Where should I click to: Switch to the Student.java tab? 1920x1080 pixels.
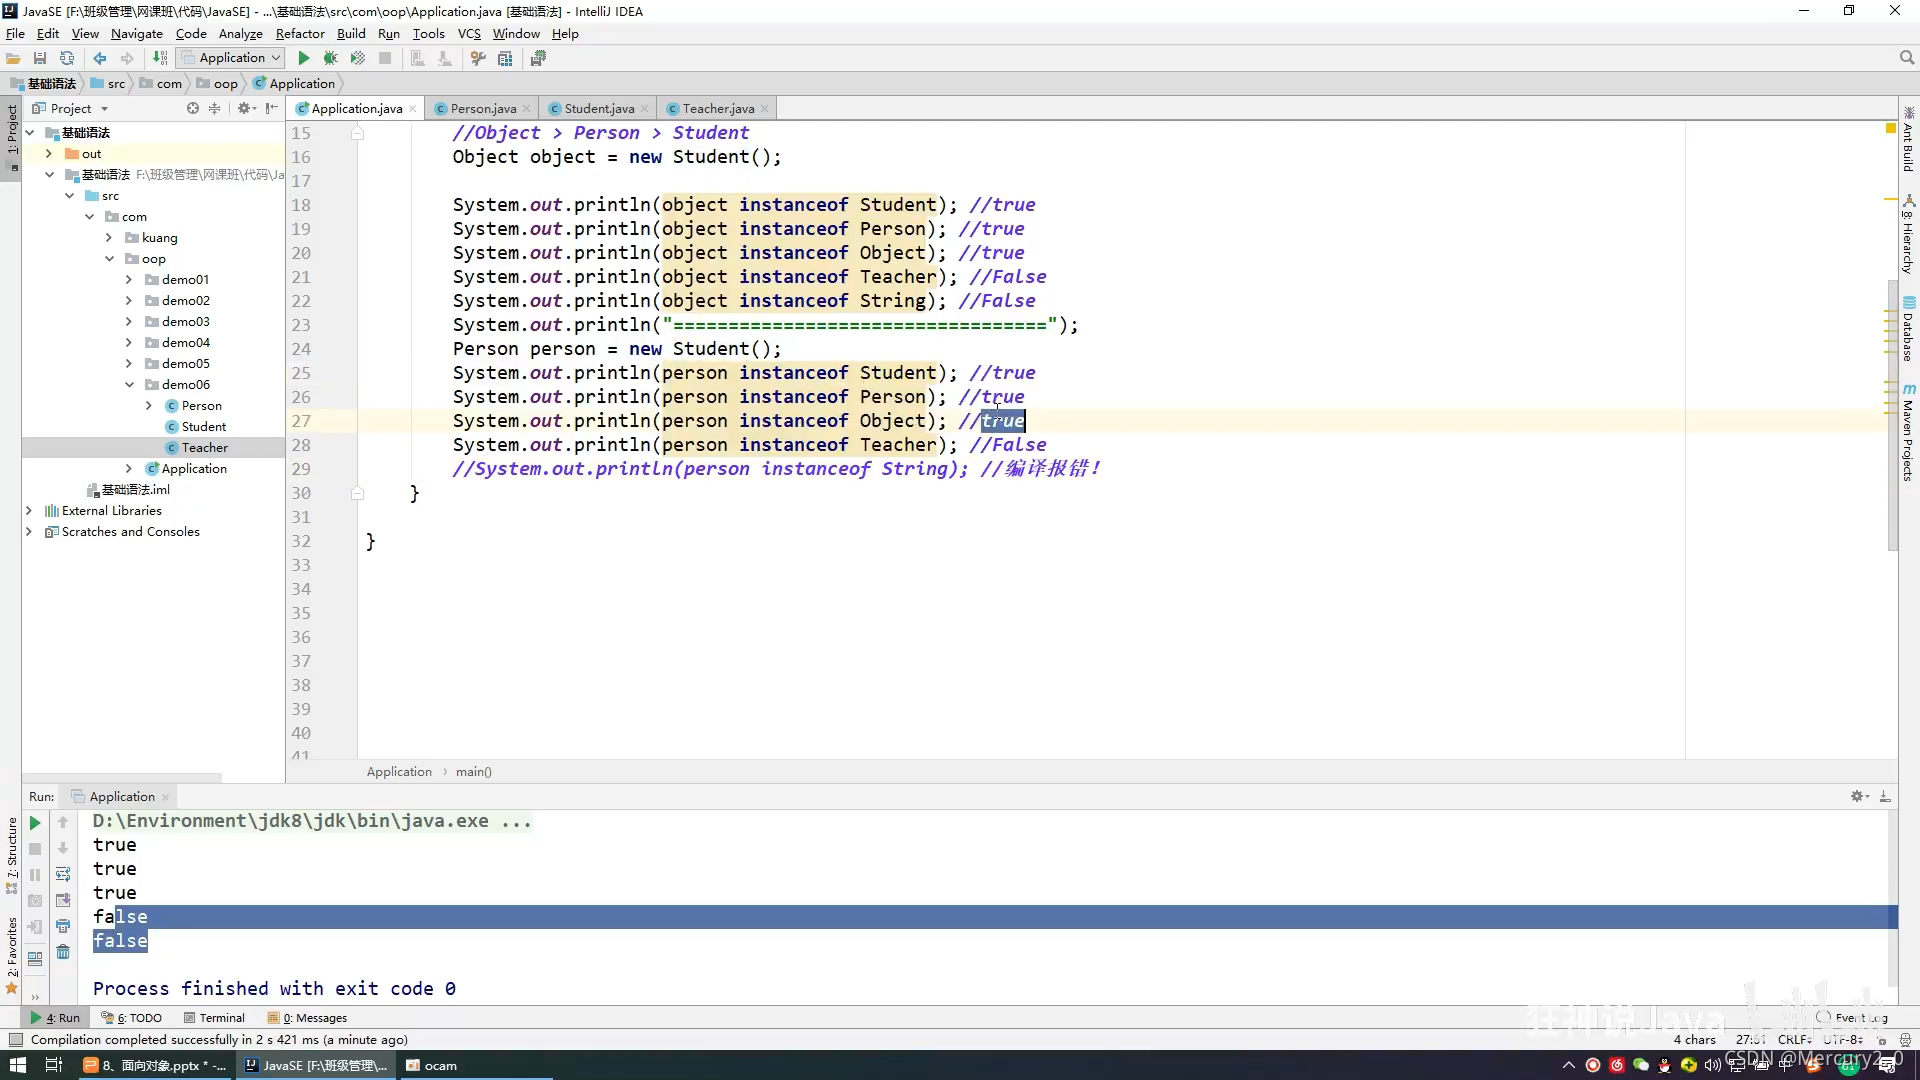coord(599,108)
